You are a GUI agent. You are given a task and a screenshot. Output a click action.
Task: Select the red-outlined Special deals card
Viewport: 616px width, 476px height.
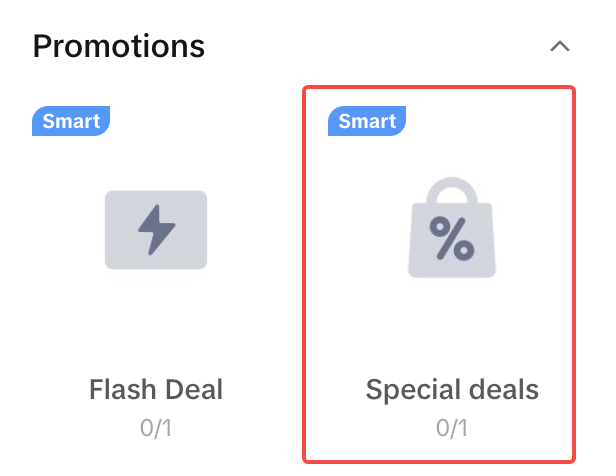pos(440,320)
